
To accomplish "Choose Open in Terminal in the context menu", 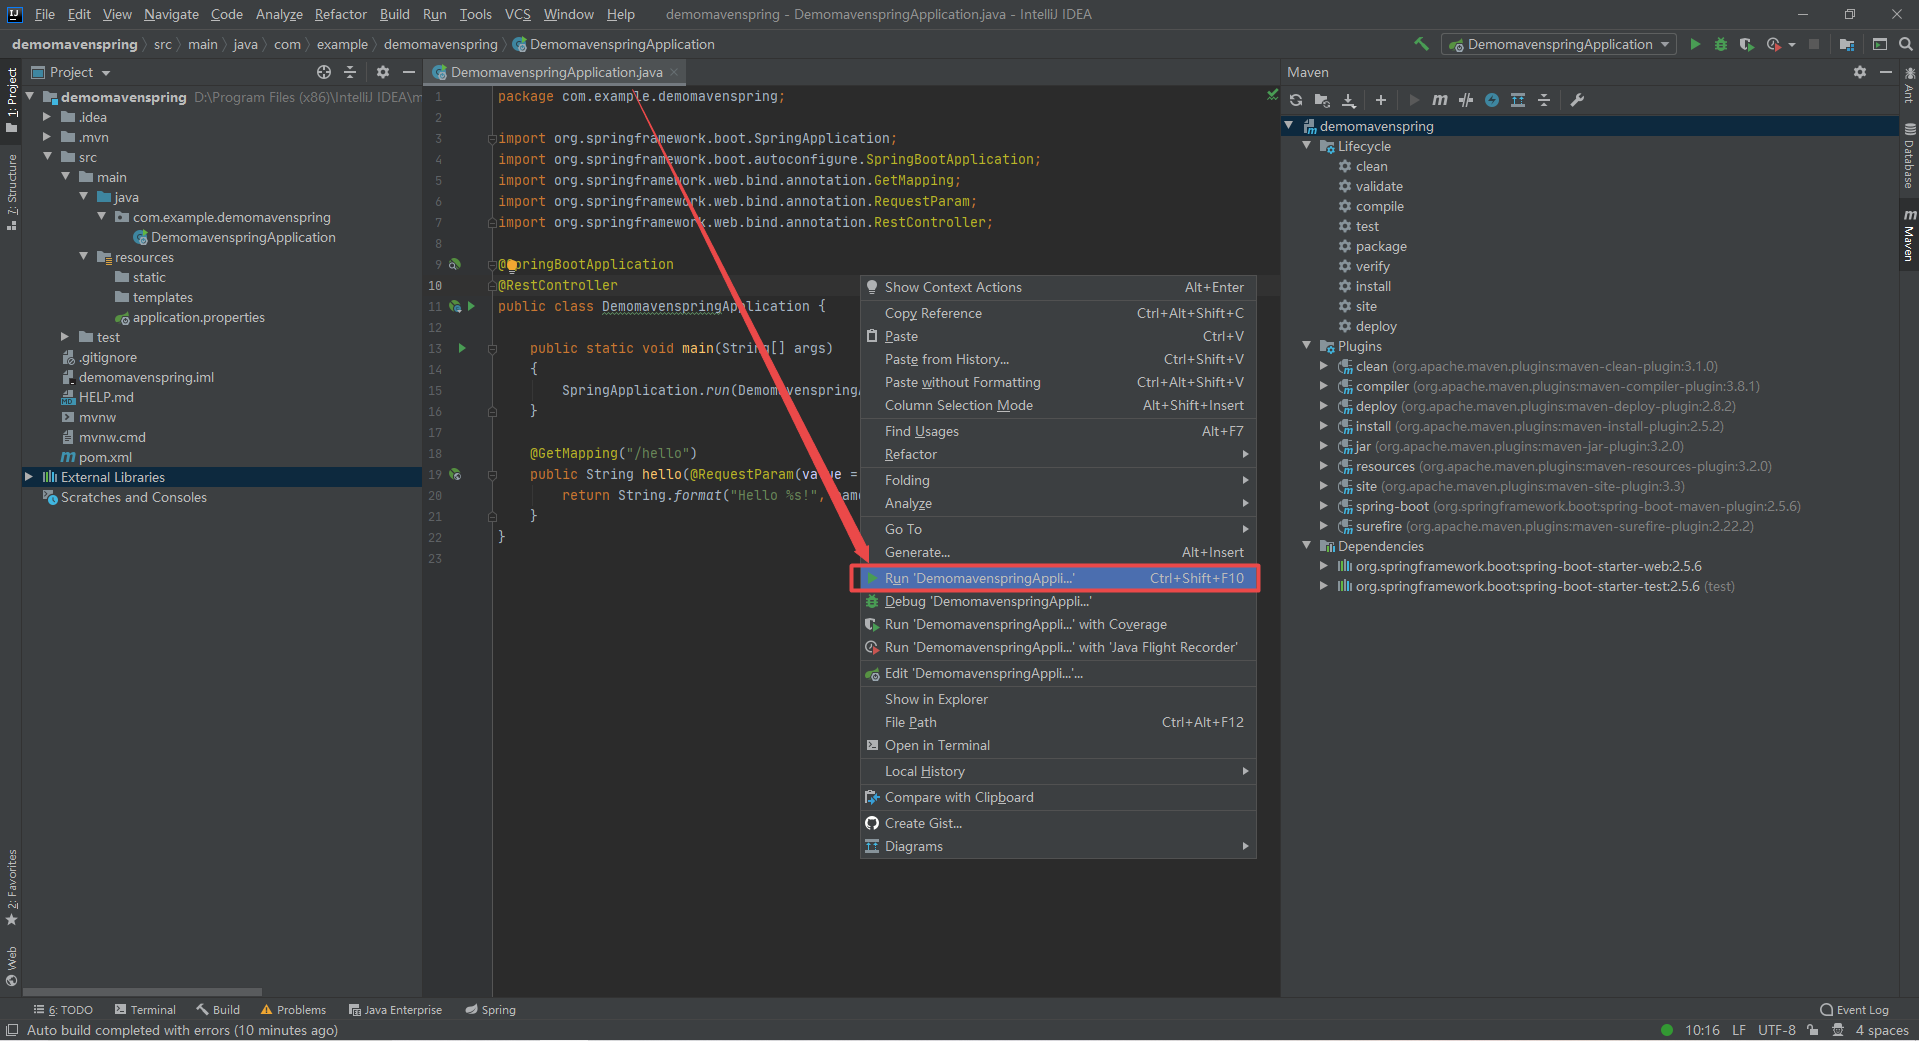I will click(x=1058, y=745).
